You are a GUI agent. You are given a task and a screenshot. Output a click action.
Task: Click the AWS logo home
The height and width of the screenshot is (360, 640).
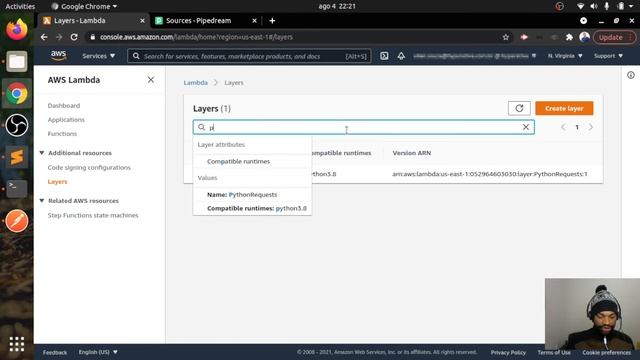[x=58, y=56]
